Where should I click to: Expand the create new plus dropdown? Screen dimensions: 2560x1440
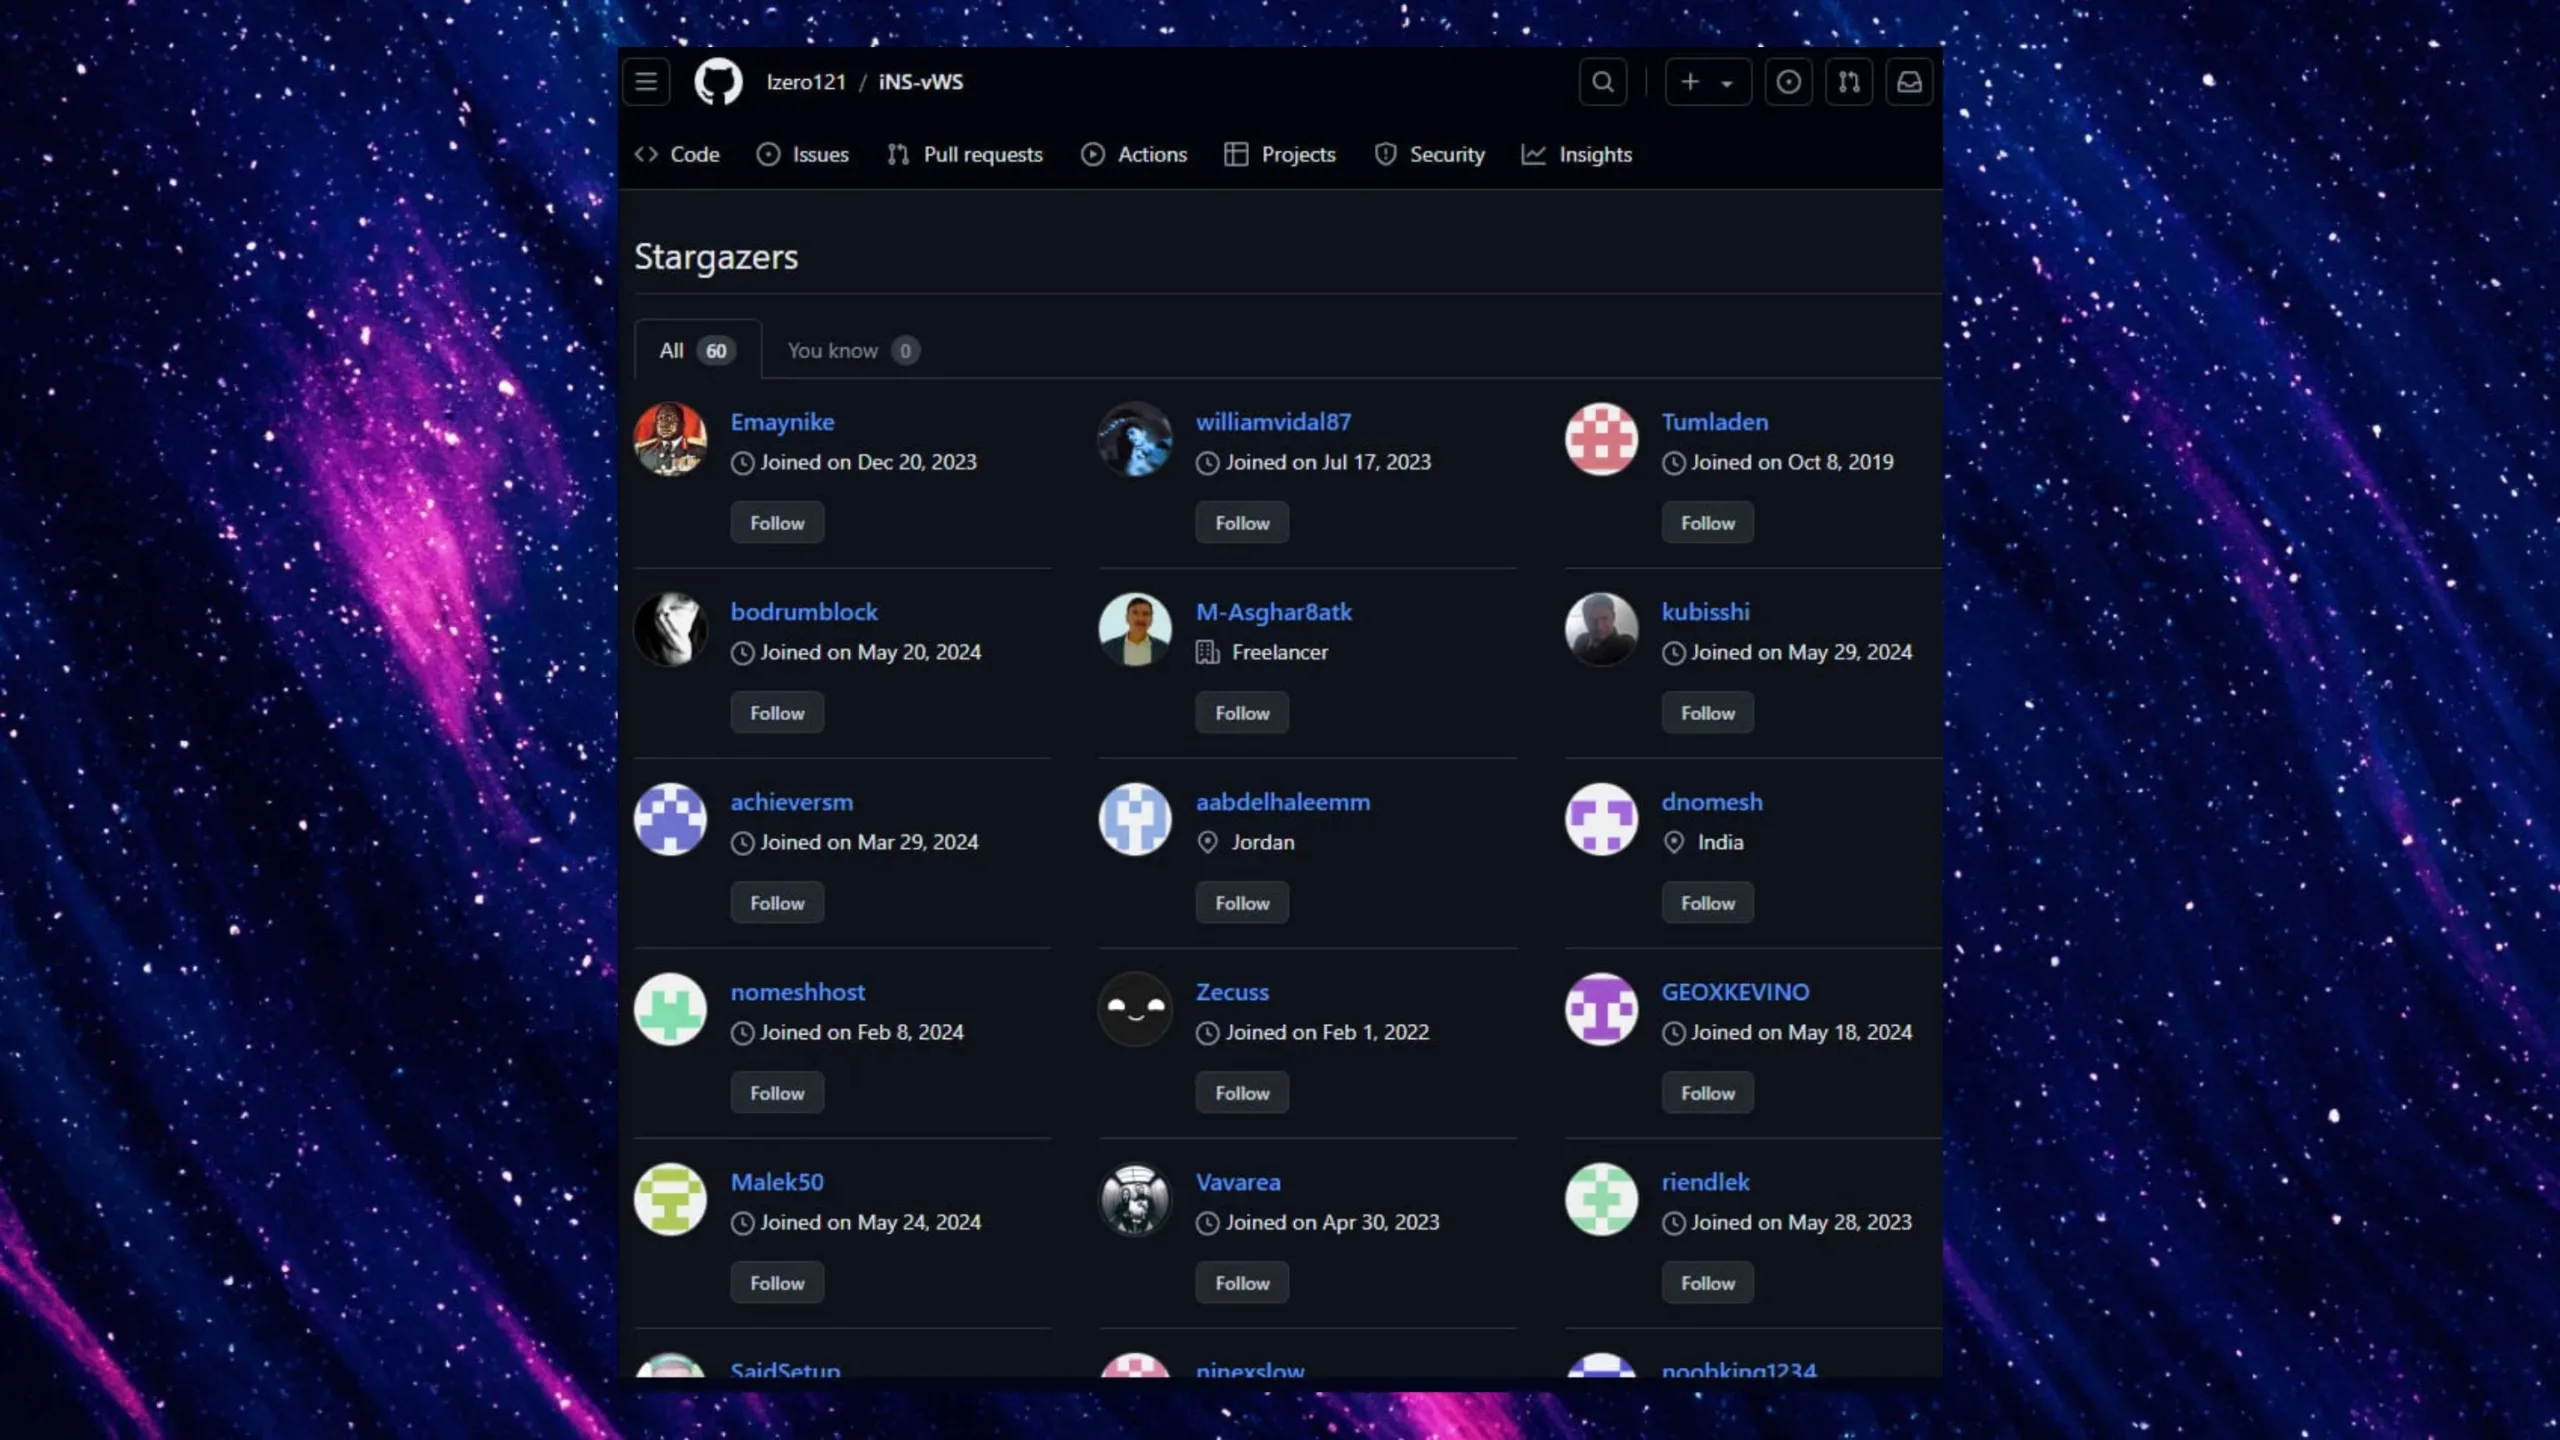coord(1708,82)
